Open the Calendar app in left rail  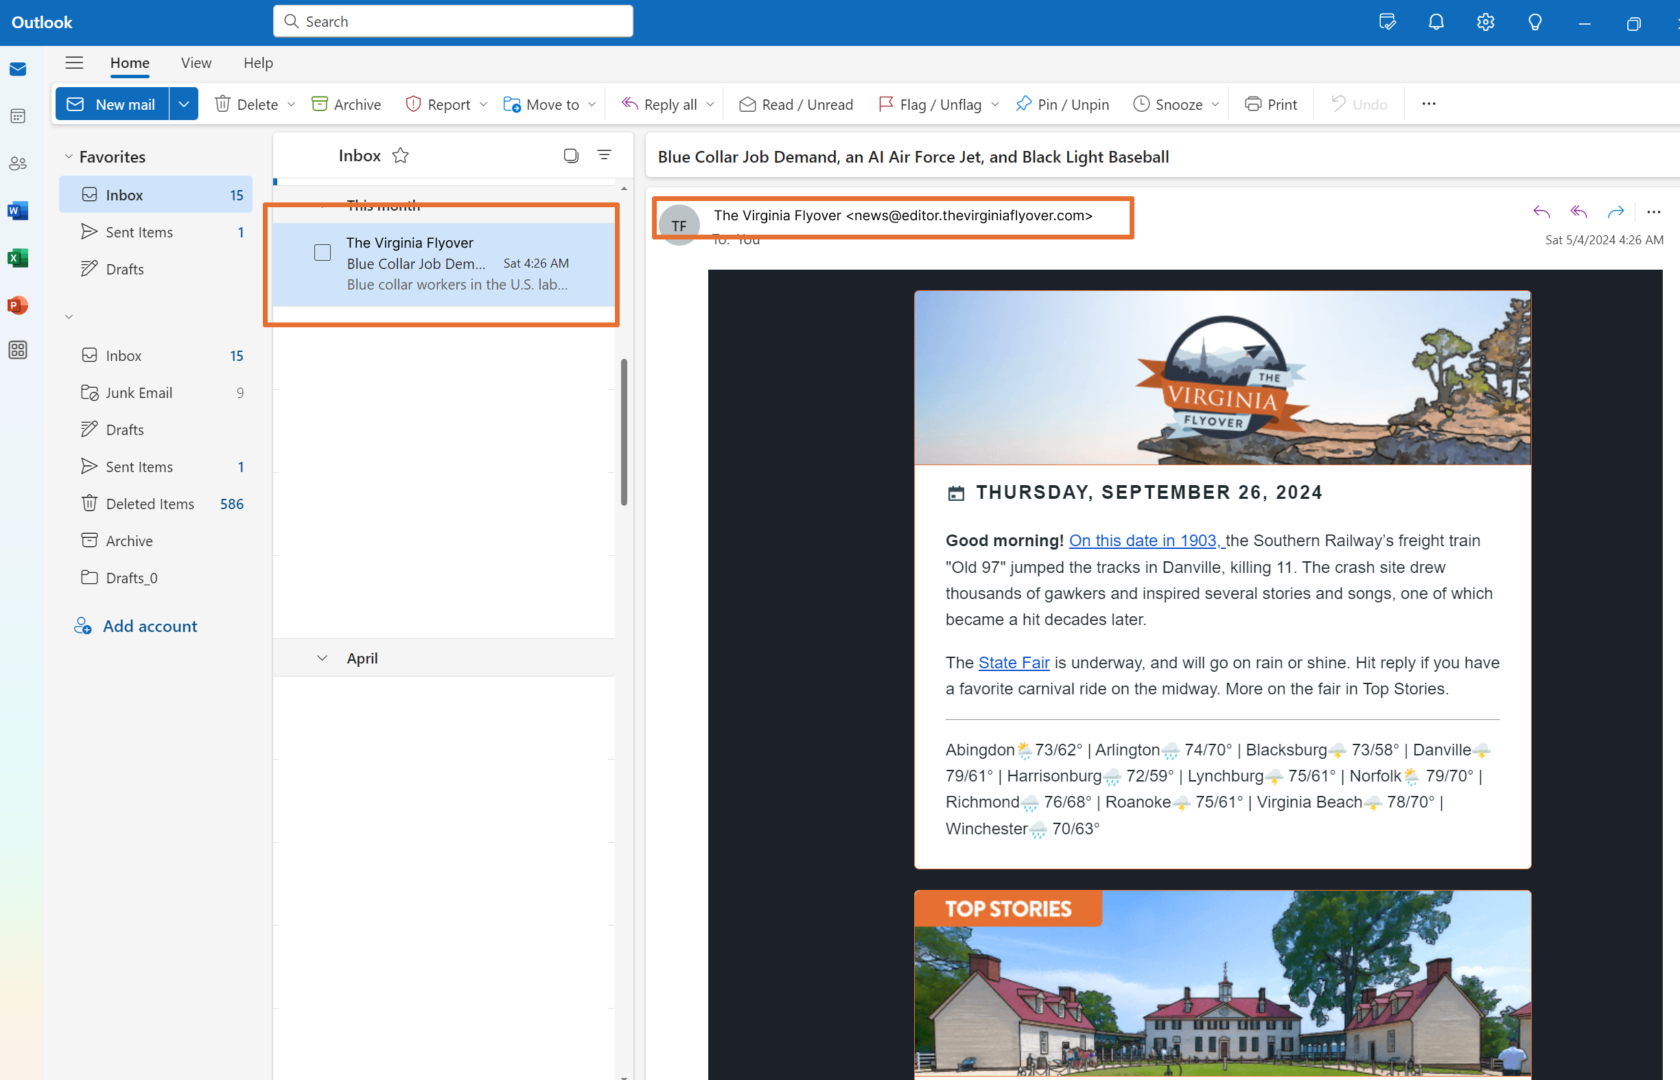[18, 116]
